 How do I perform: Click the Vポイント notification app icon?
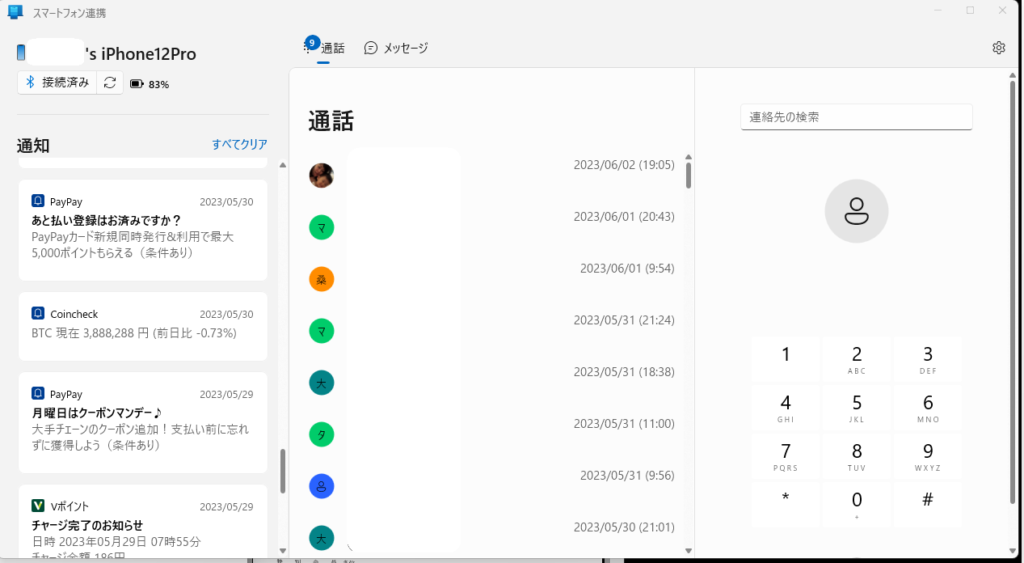38,506
